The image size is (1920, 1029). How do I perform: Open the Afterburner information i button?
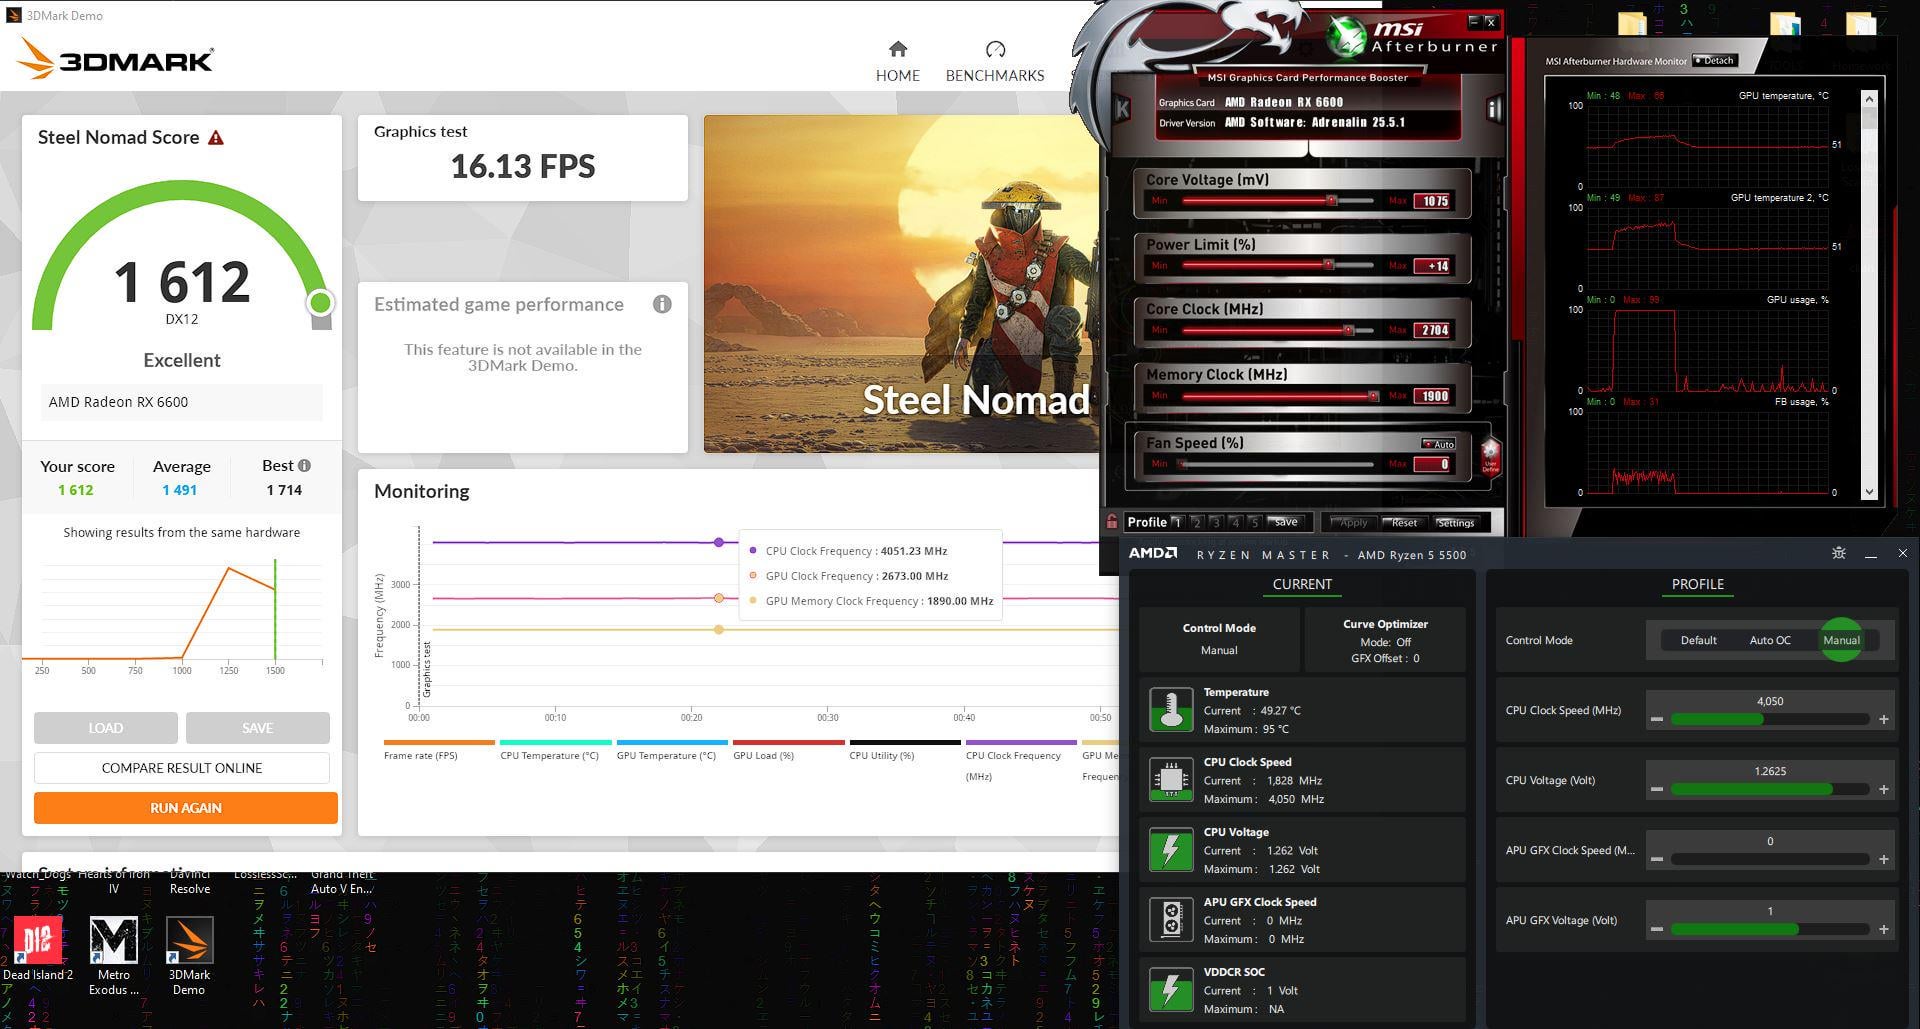tap(1493, 109)
